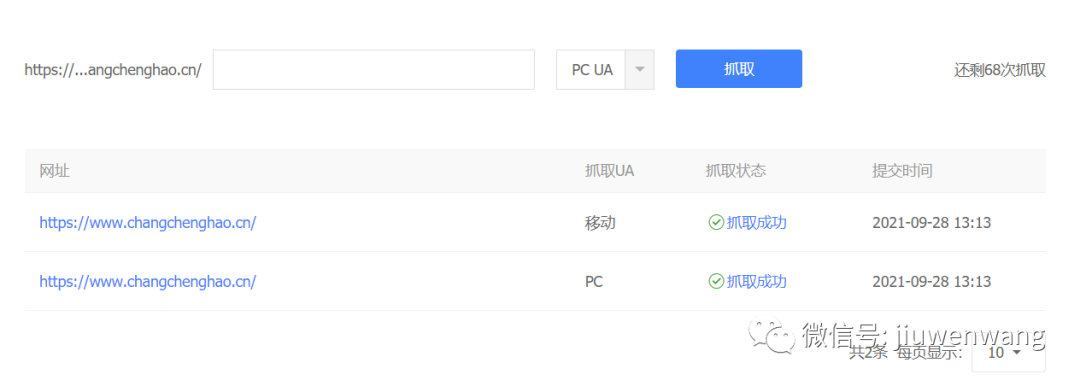Click the blue 抓取 button

(x=738, y=69)
